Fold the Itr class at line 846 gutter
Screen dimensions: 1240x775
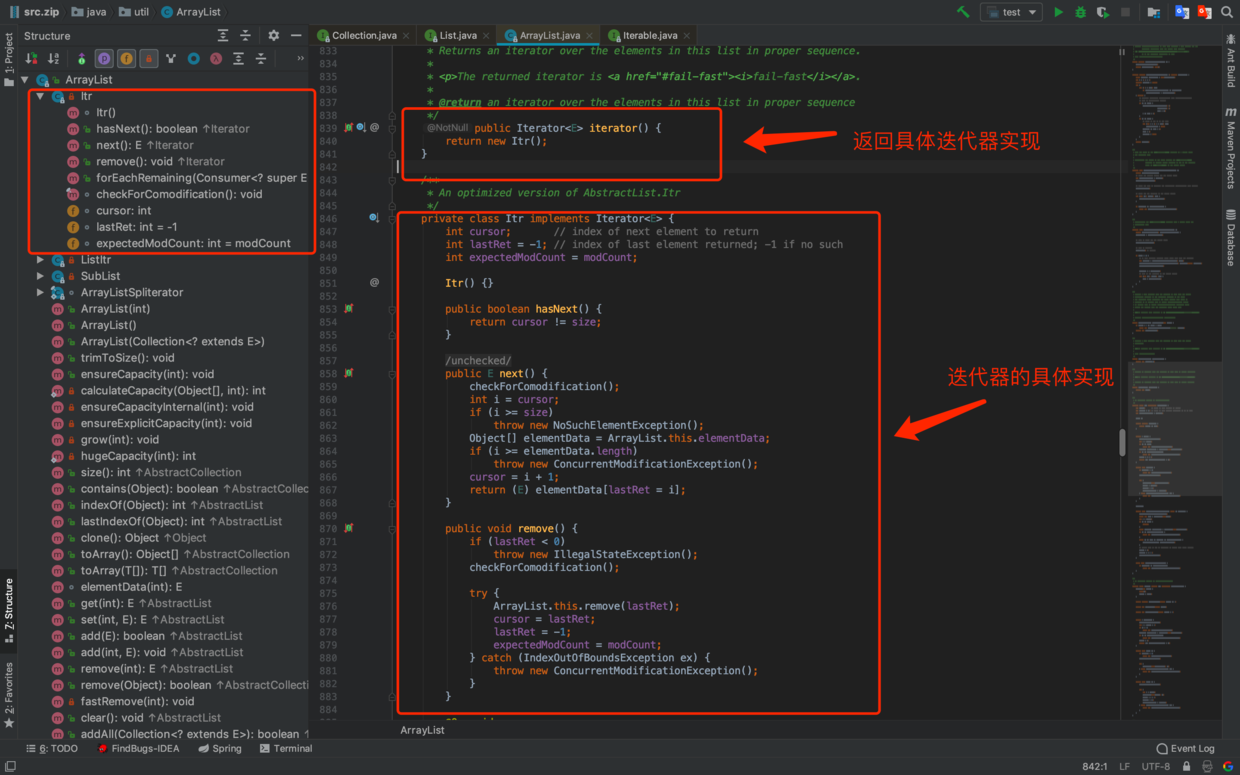point(393,218)
